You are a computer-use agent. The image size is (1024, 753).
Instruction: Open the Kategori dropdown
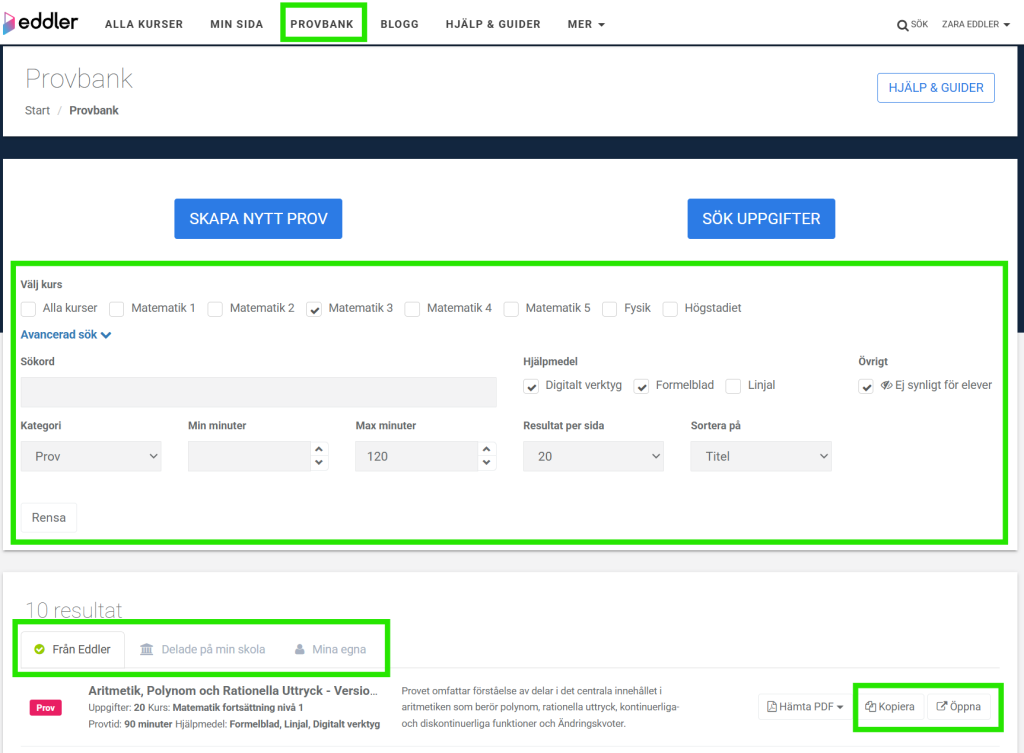click(x=91, y=456)
